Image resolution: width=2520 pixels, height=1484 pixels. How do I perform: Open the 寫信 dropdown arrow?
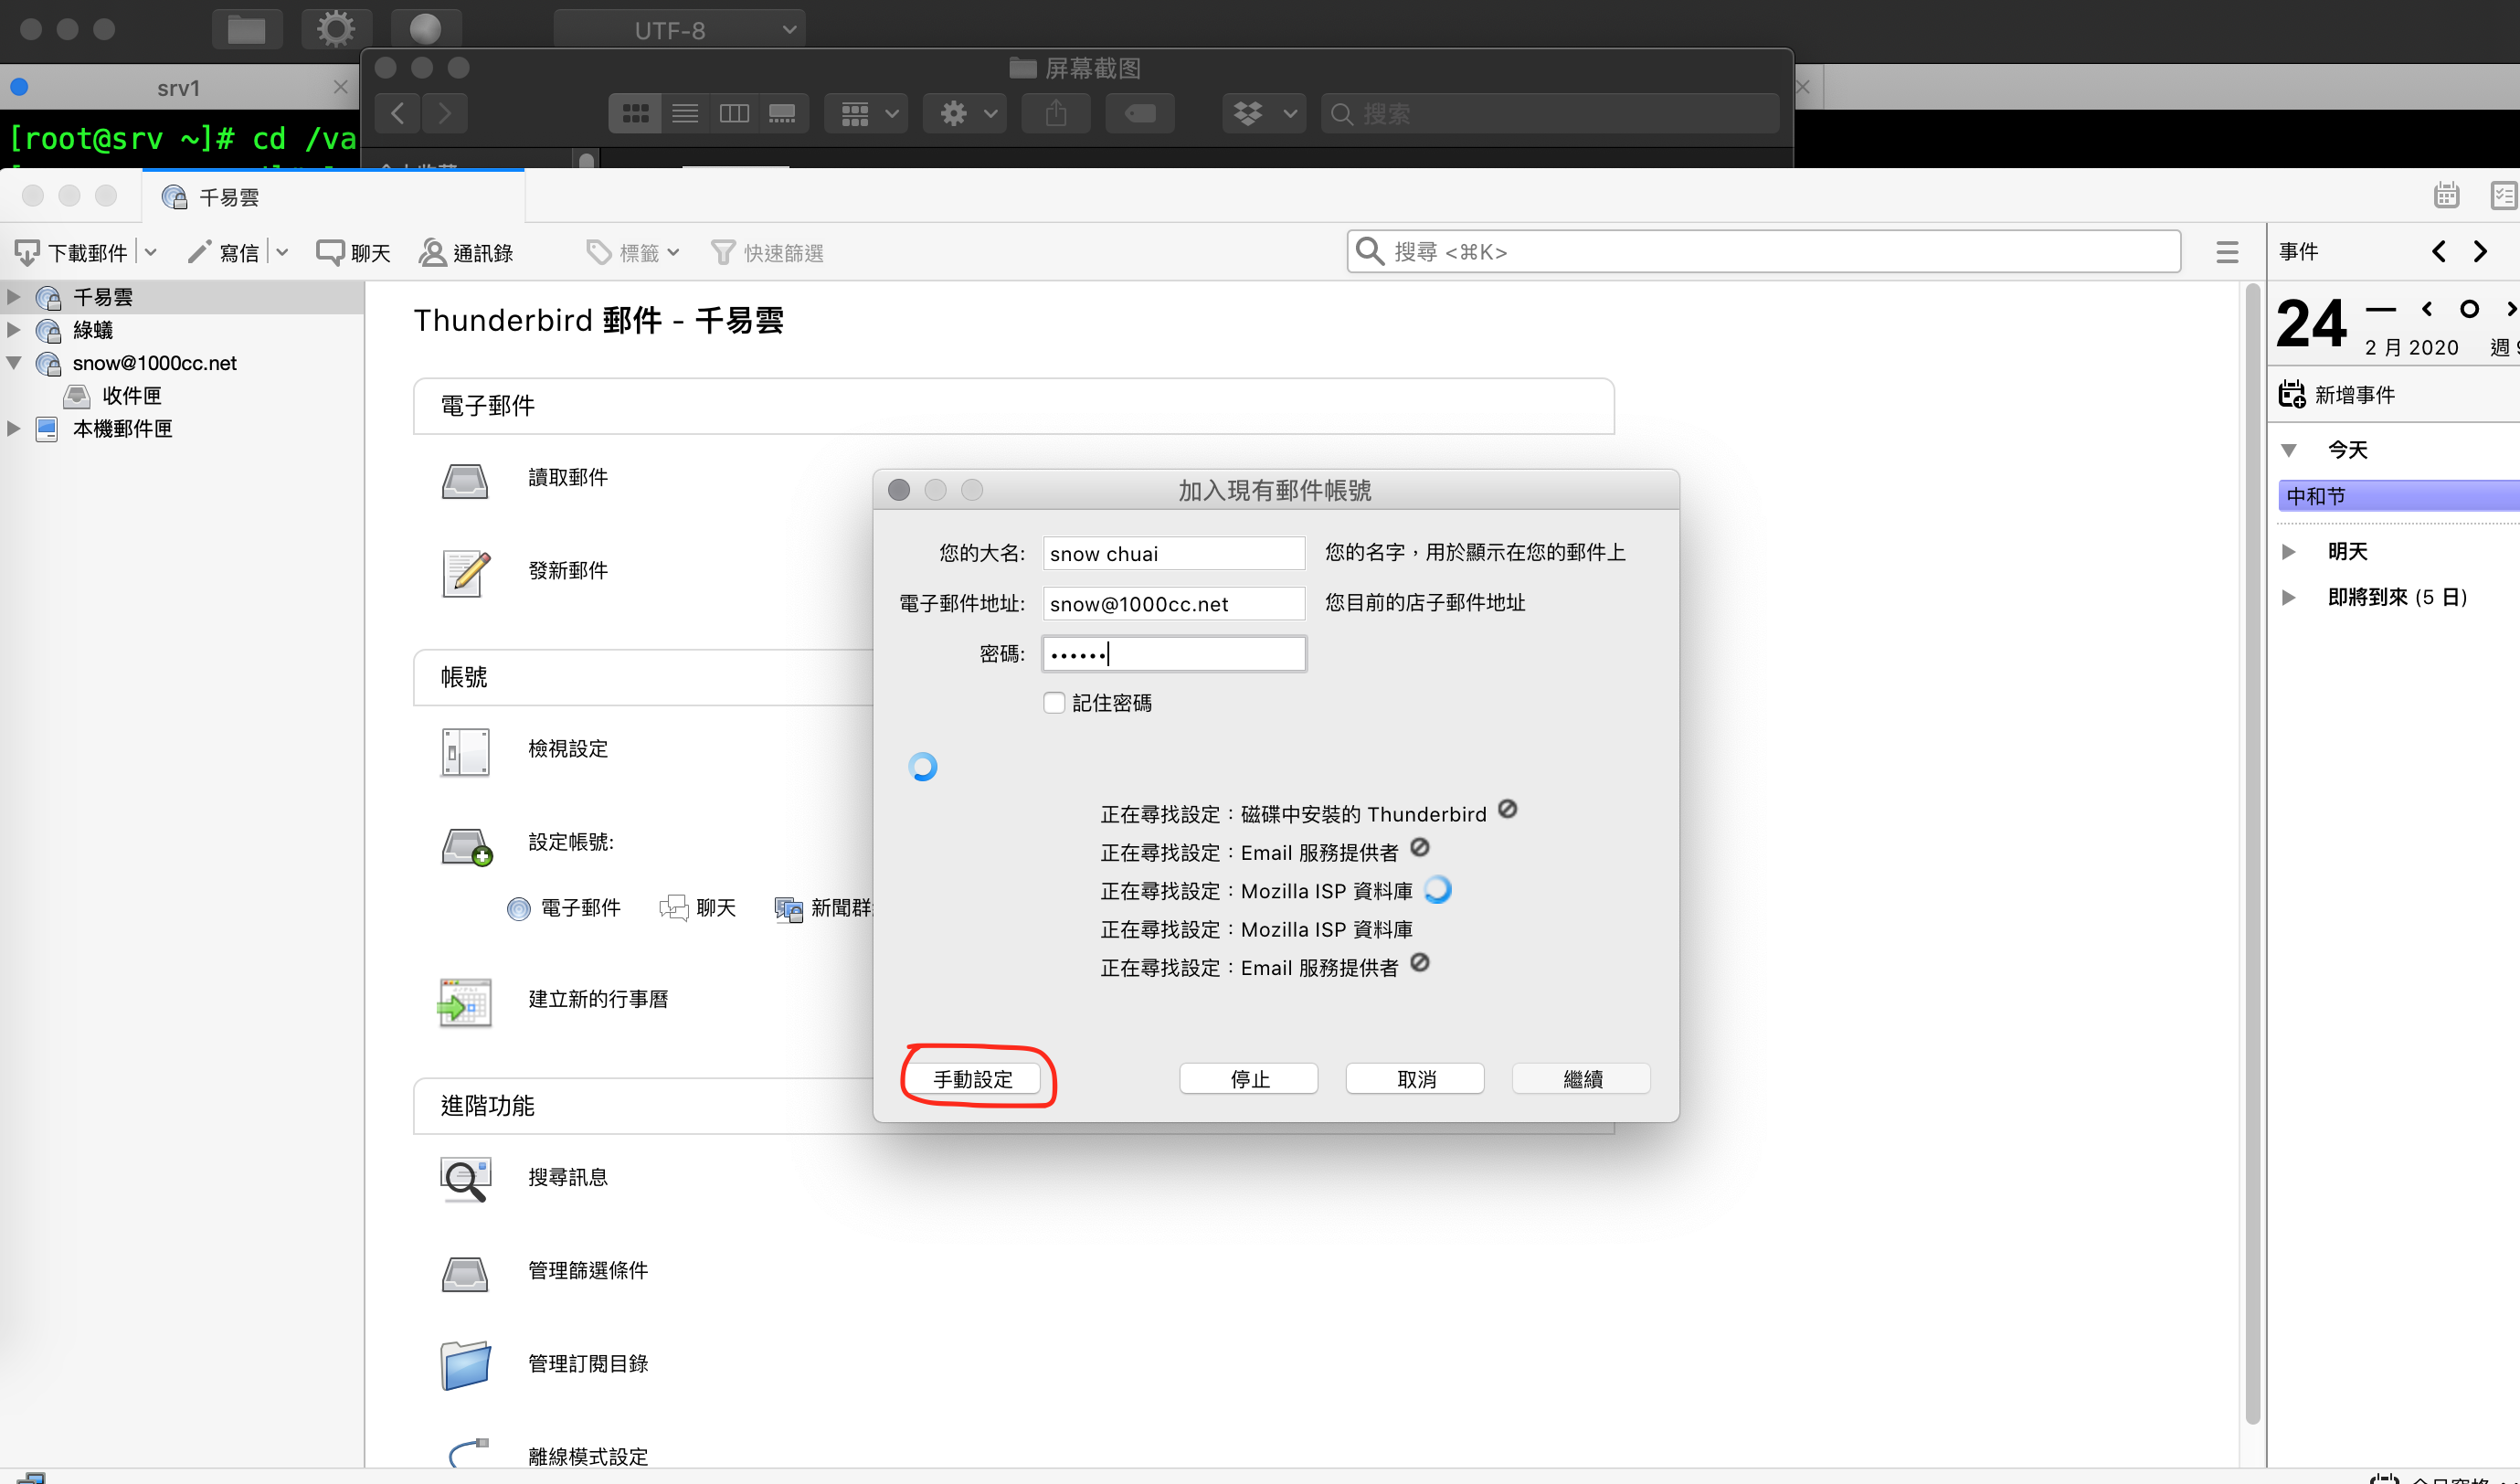point(282,253)
